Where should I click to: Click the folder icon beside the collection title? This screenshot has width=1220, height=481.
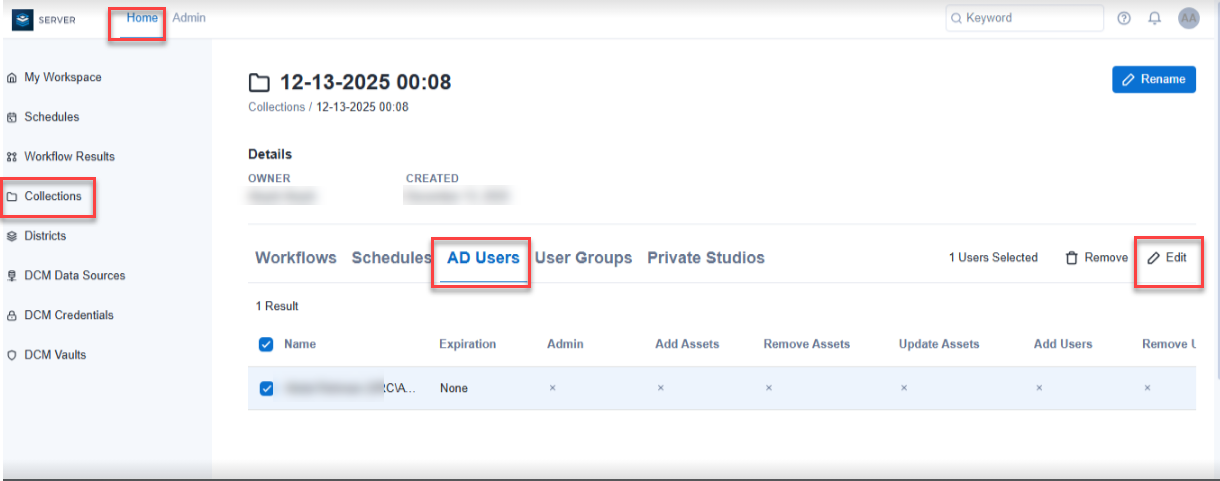click(x=260, y=83)
